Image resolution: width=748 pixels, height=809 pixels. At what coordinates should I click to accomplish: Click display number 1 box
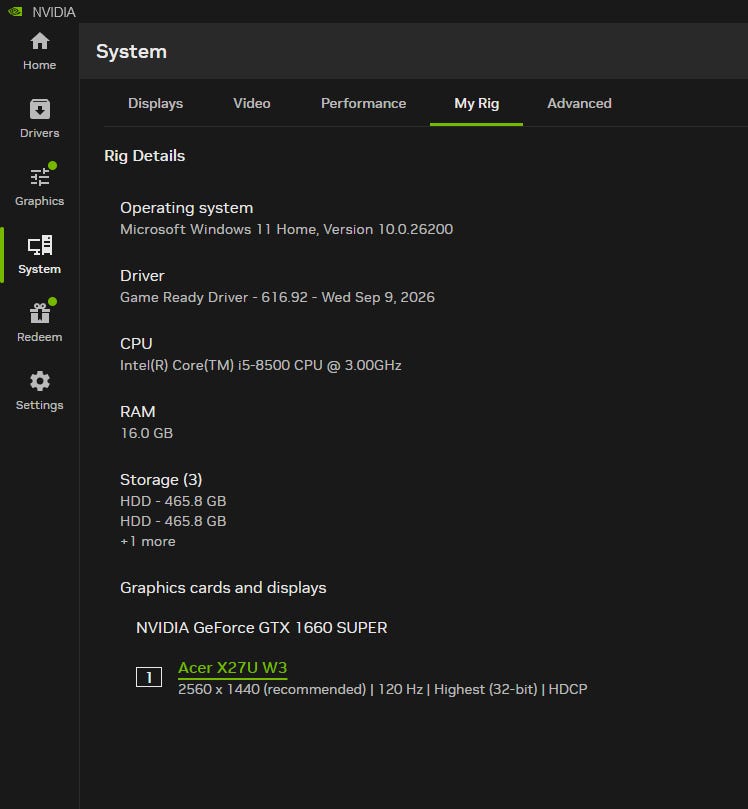[149, 677]
